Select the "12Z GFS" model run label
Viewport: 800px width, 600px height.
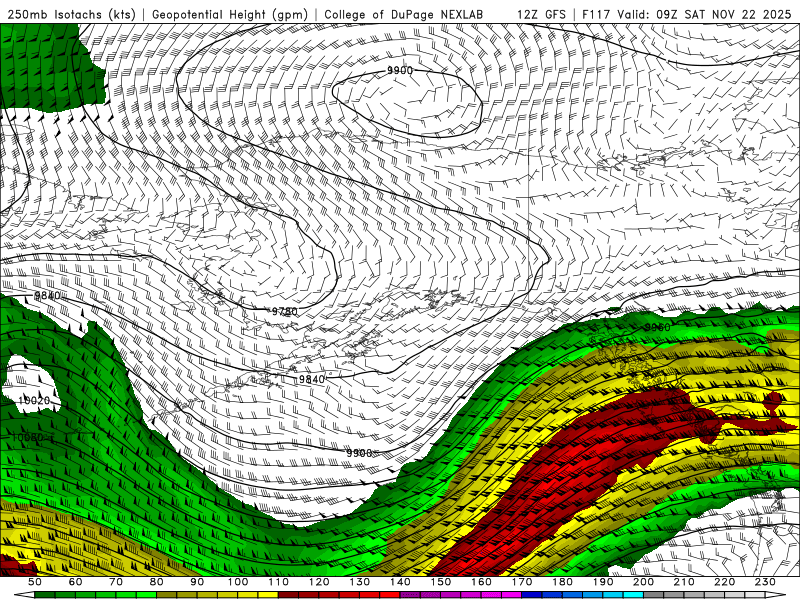click(541, 14)
